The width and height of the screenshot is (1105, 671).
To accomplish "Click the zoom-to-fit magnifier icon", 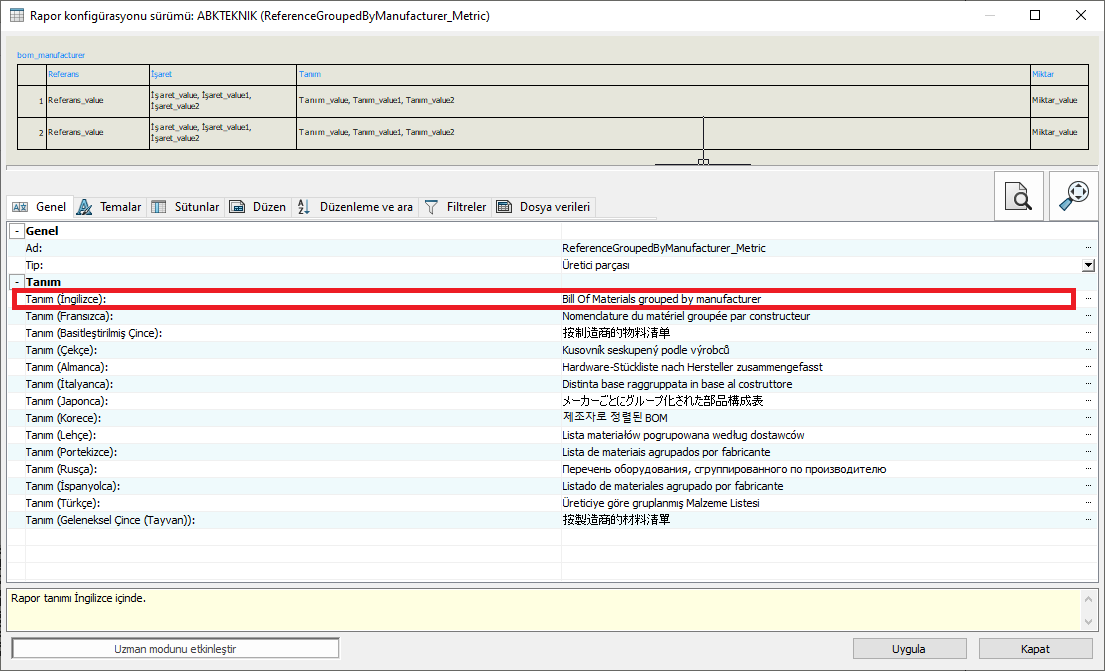I will click(x=1074, y=196).
